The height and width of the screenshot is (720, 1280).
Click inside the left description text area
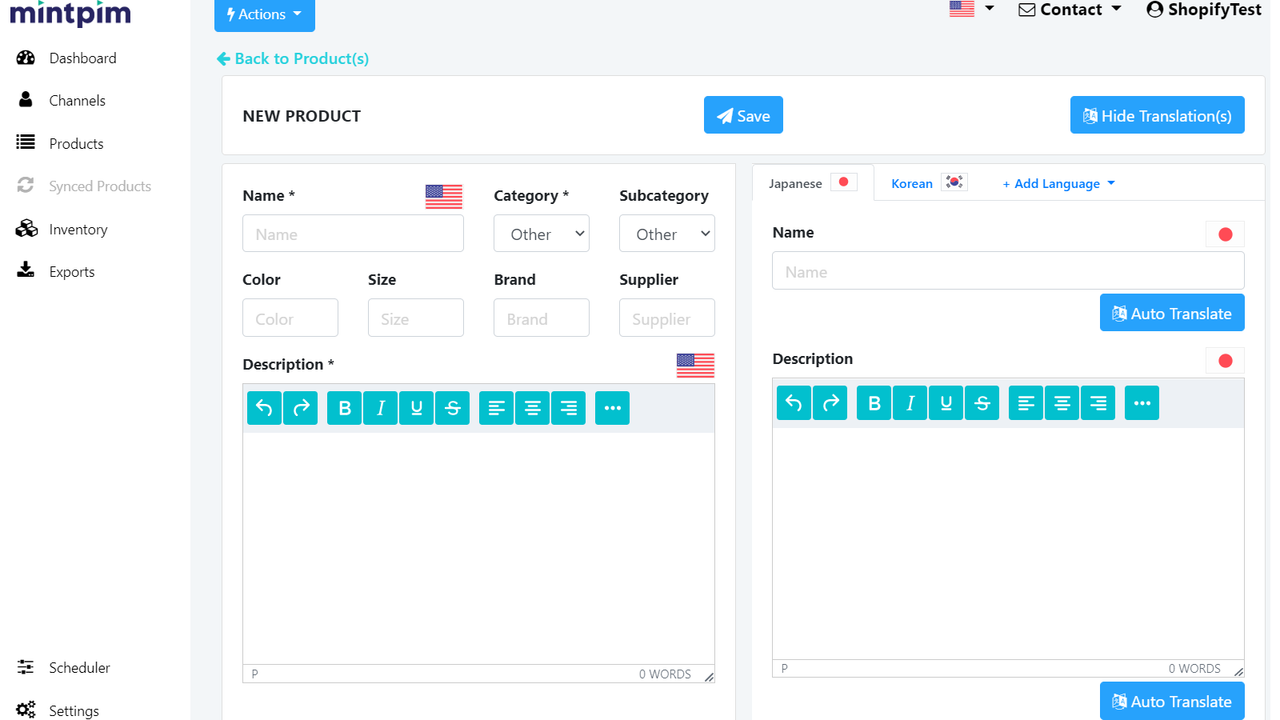coord(478,549)
